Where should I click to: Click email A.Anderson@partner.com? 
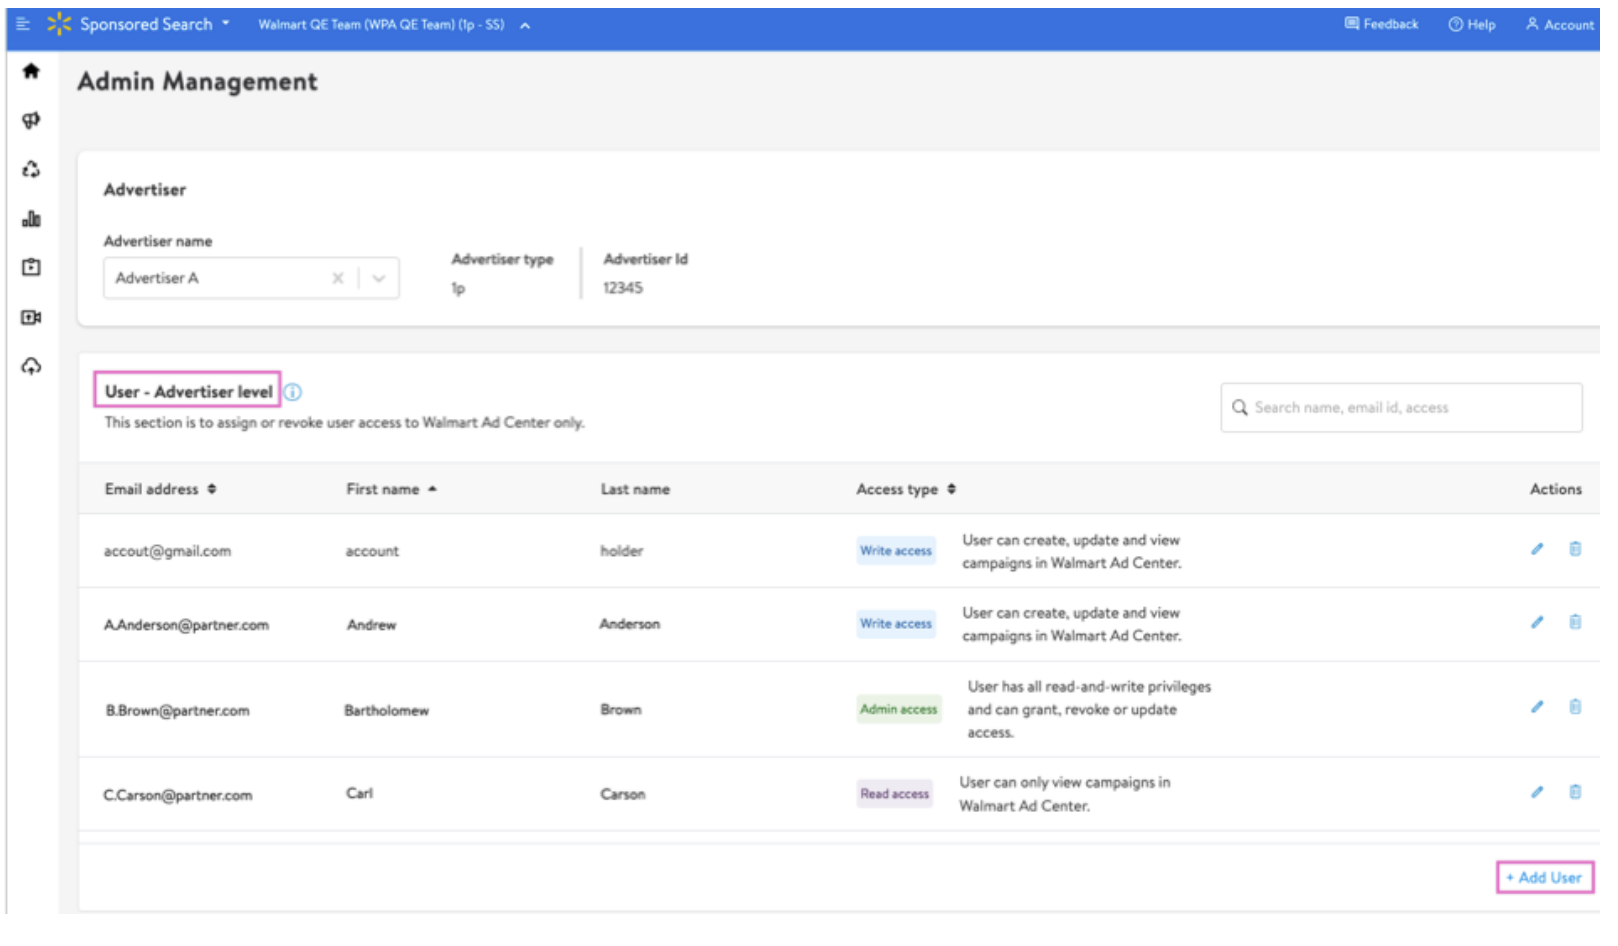tap(186, 626)
